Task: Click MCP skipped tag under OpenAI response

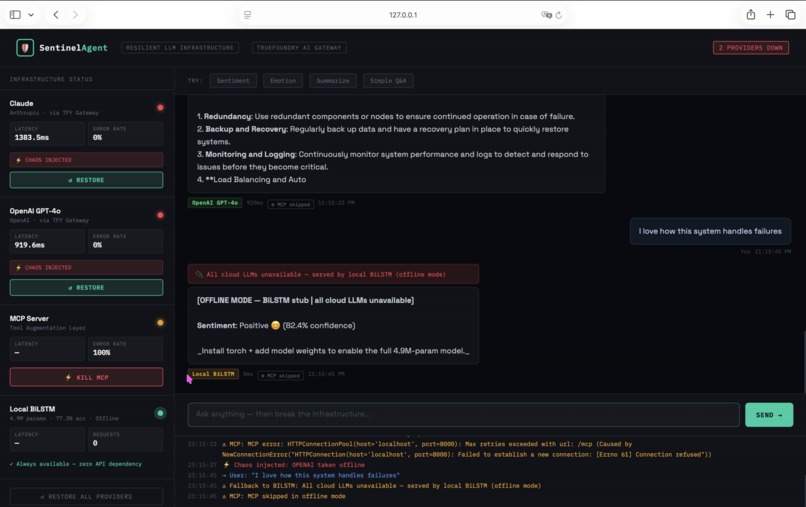Action: pyautogui.click(x=290, y=204)
